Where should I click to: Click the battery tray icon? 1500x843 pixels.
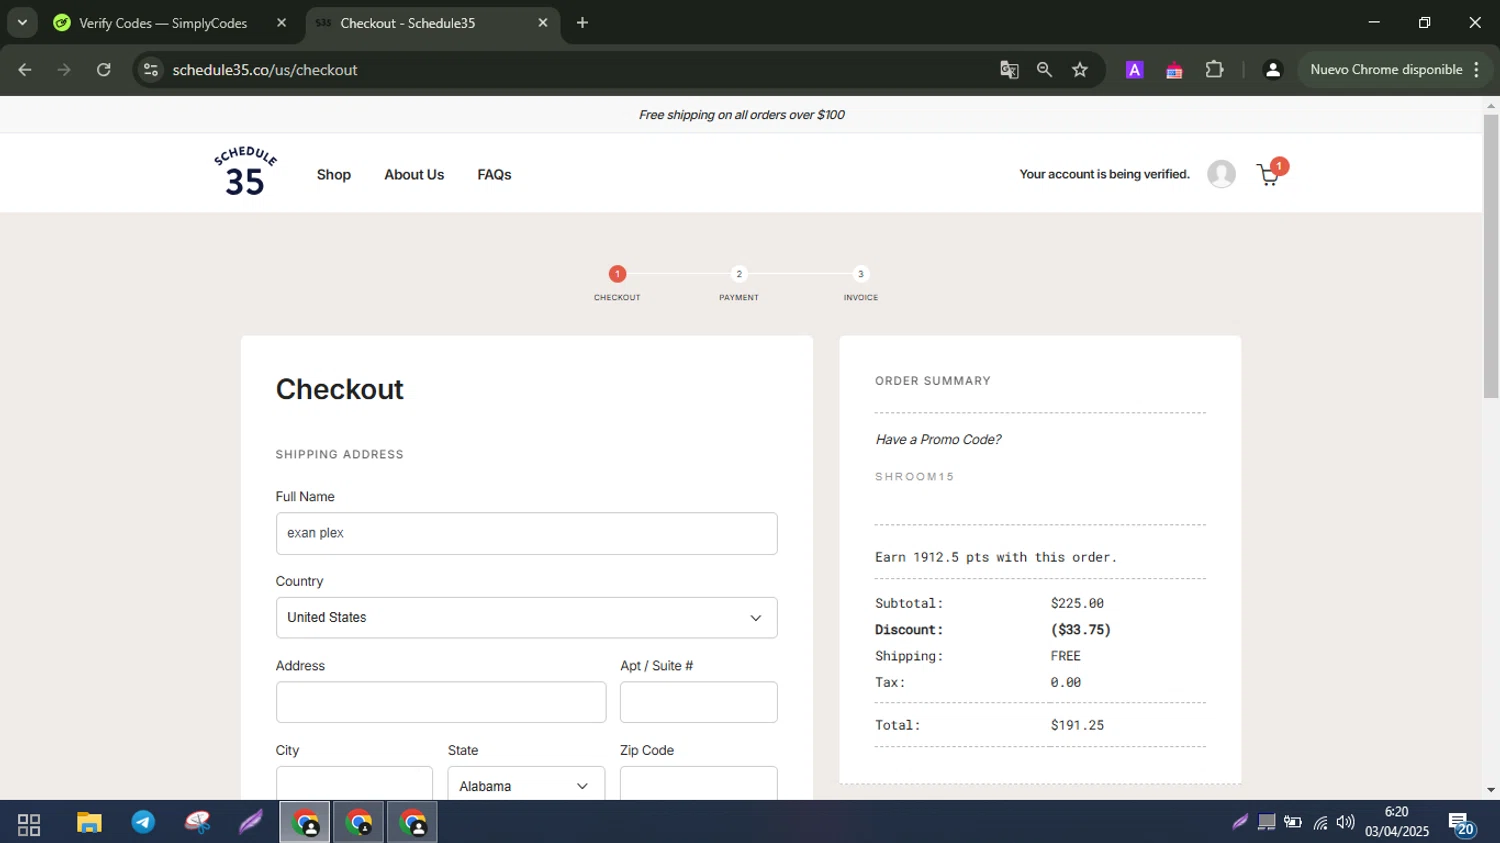1293,823
